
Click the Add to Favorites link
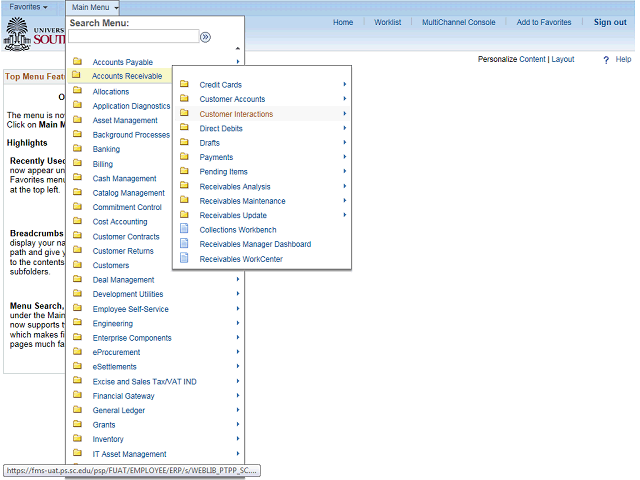pos(544,22)
